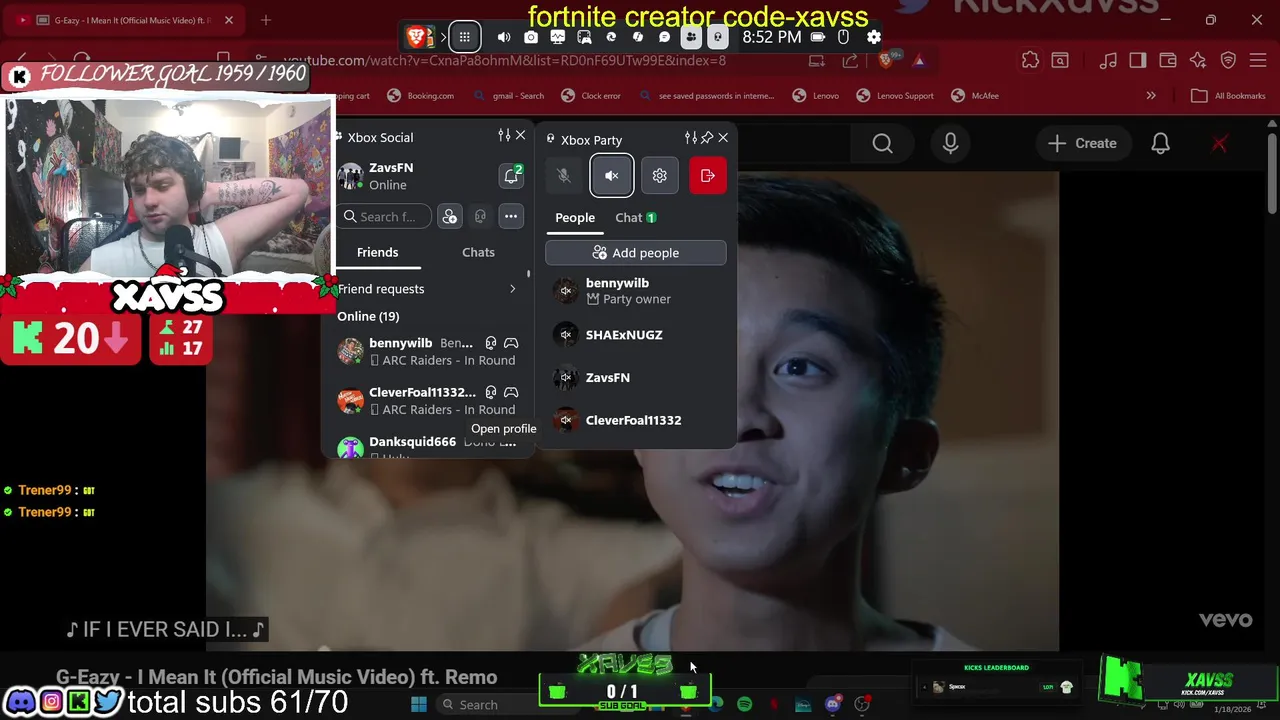1280x720 pixels.
Task: Click the Brave browser icon in Game Bar
Action: click(417, 37)
